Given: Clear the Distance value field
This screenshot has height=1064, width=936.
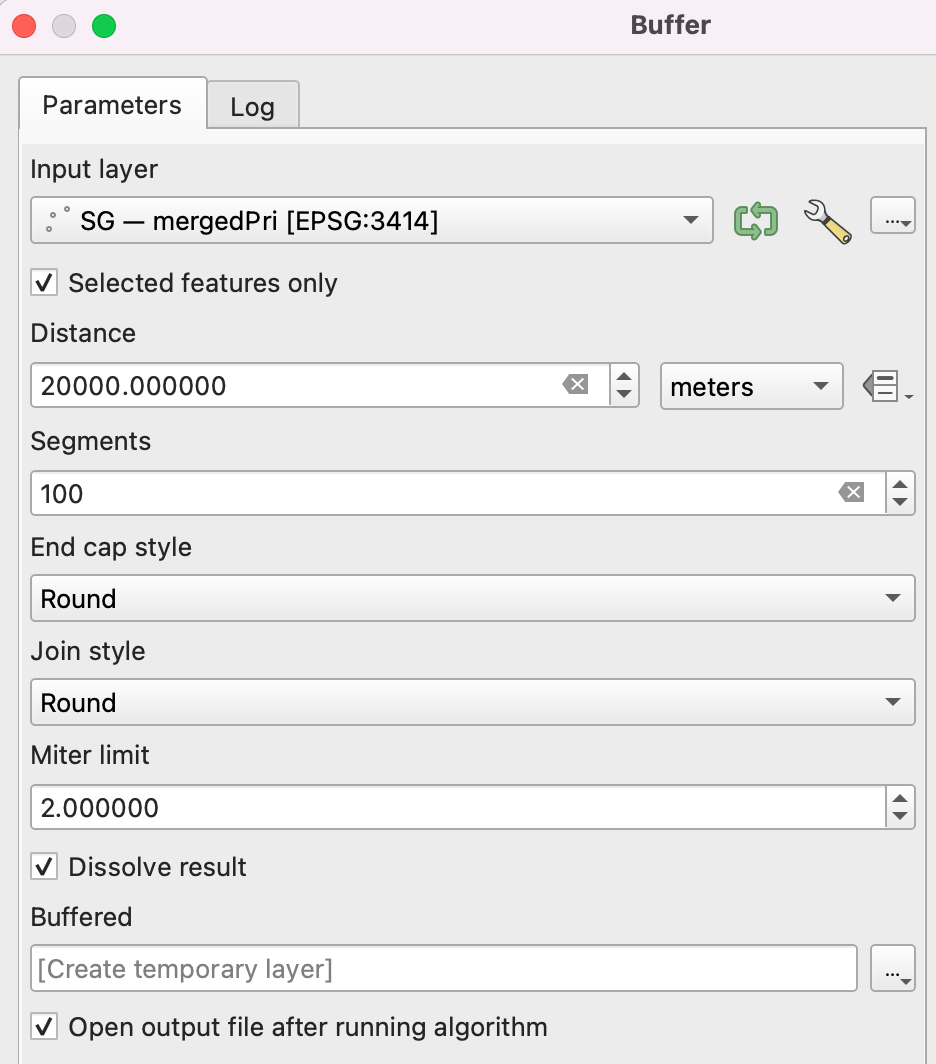Looking at the screenshot, I should [x=576, y=385].
